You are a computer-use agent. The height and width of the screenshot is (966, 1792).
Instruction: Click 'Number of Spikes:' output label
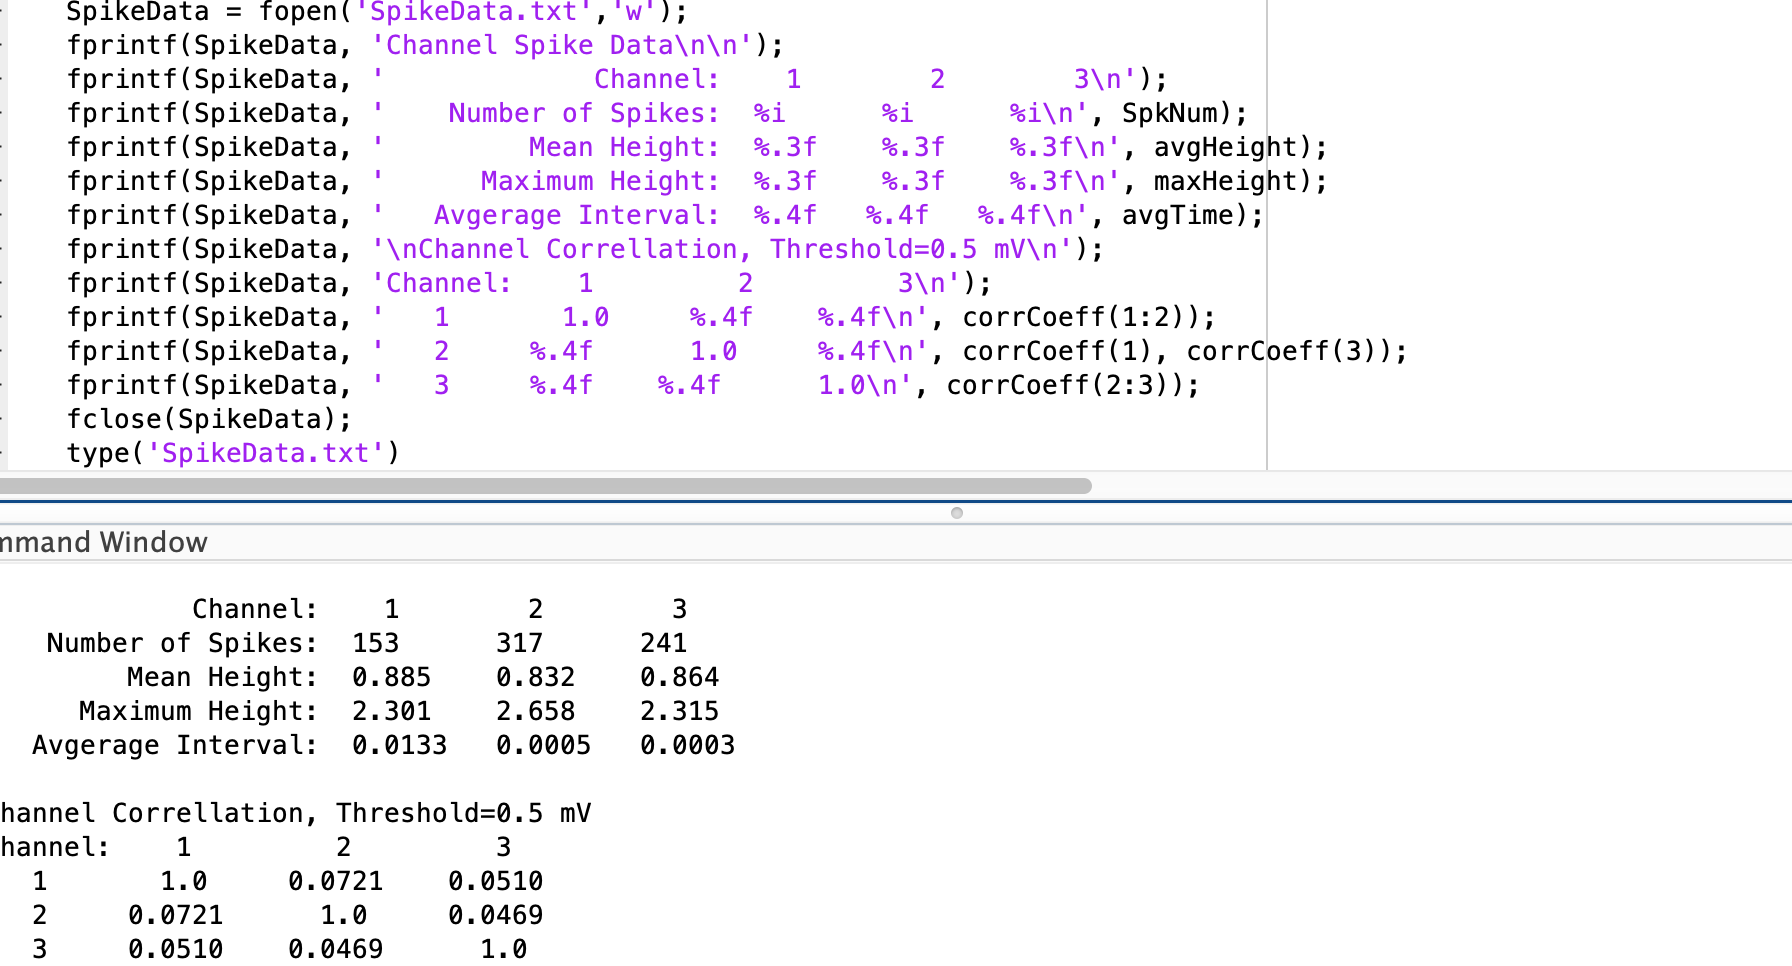point(182,644)
